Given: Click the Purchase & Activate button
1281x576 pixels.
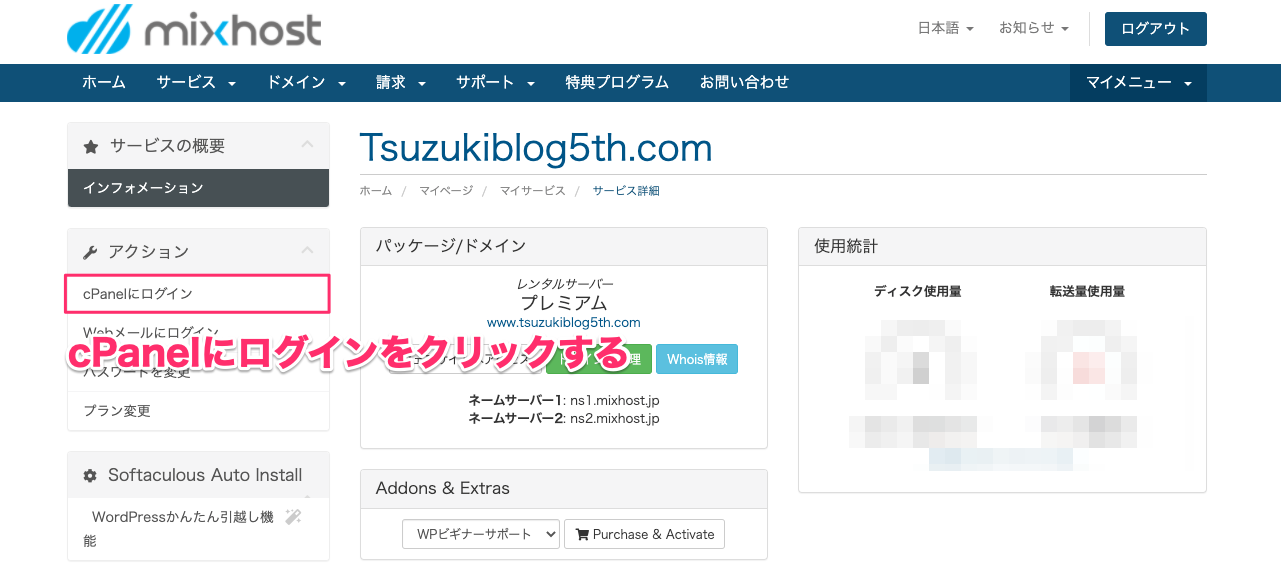Looking at the screenshot, I should pos(644,534).
